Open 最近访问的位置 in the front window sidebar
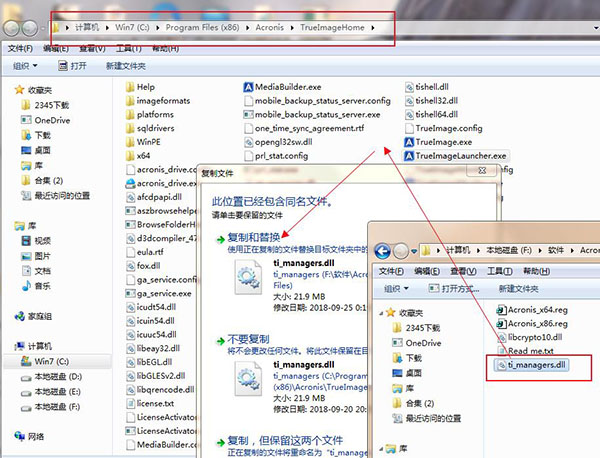Viewport: 600px width, 458px height. point(427,419)
